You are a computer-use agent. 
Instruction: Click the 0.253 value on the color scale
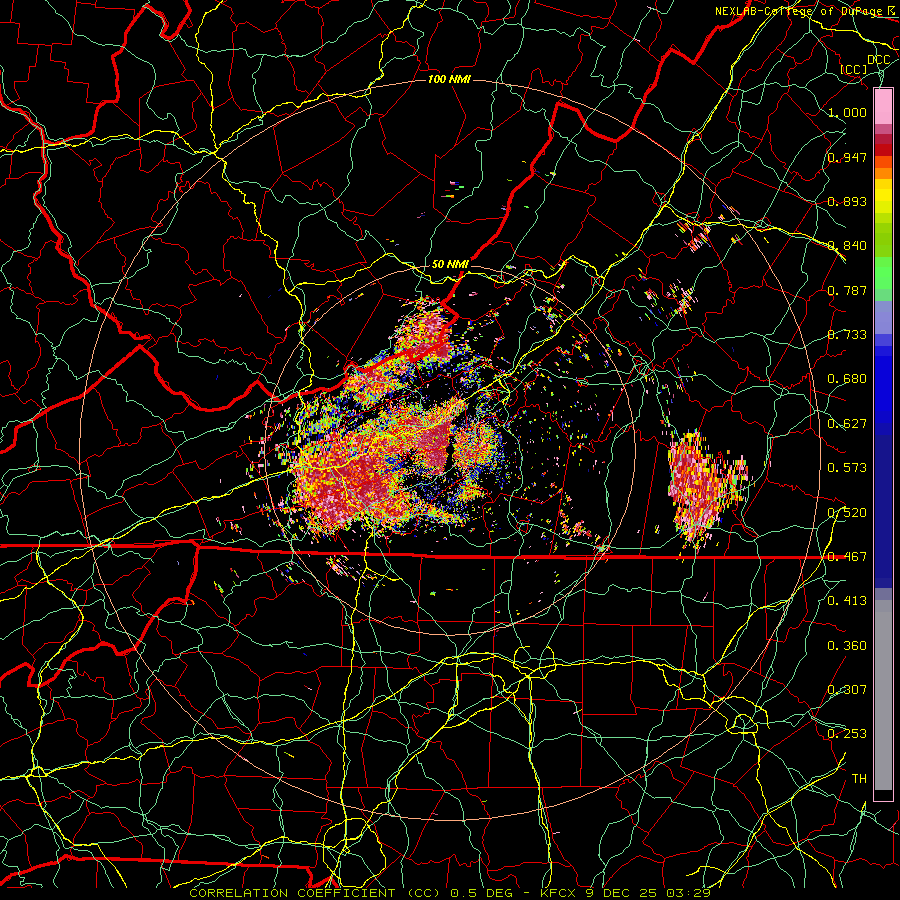coord(847,734)
